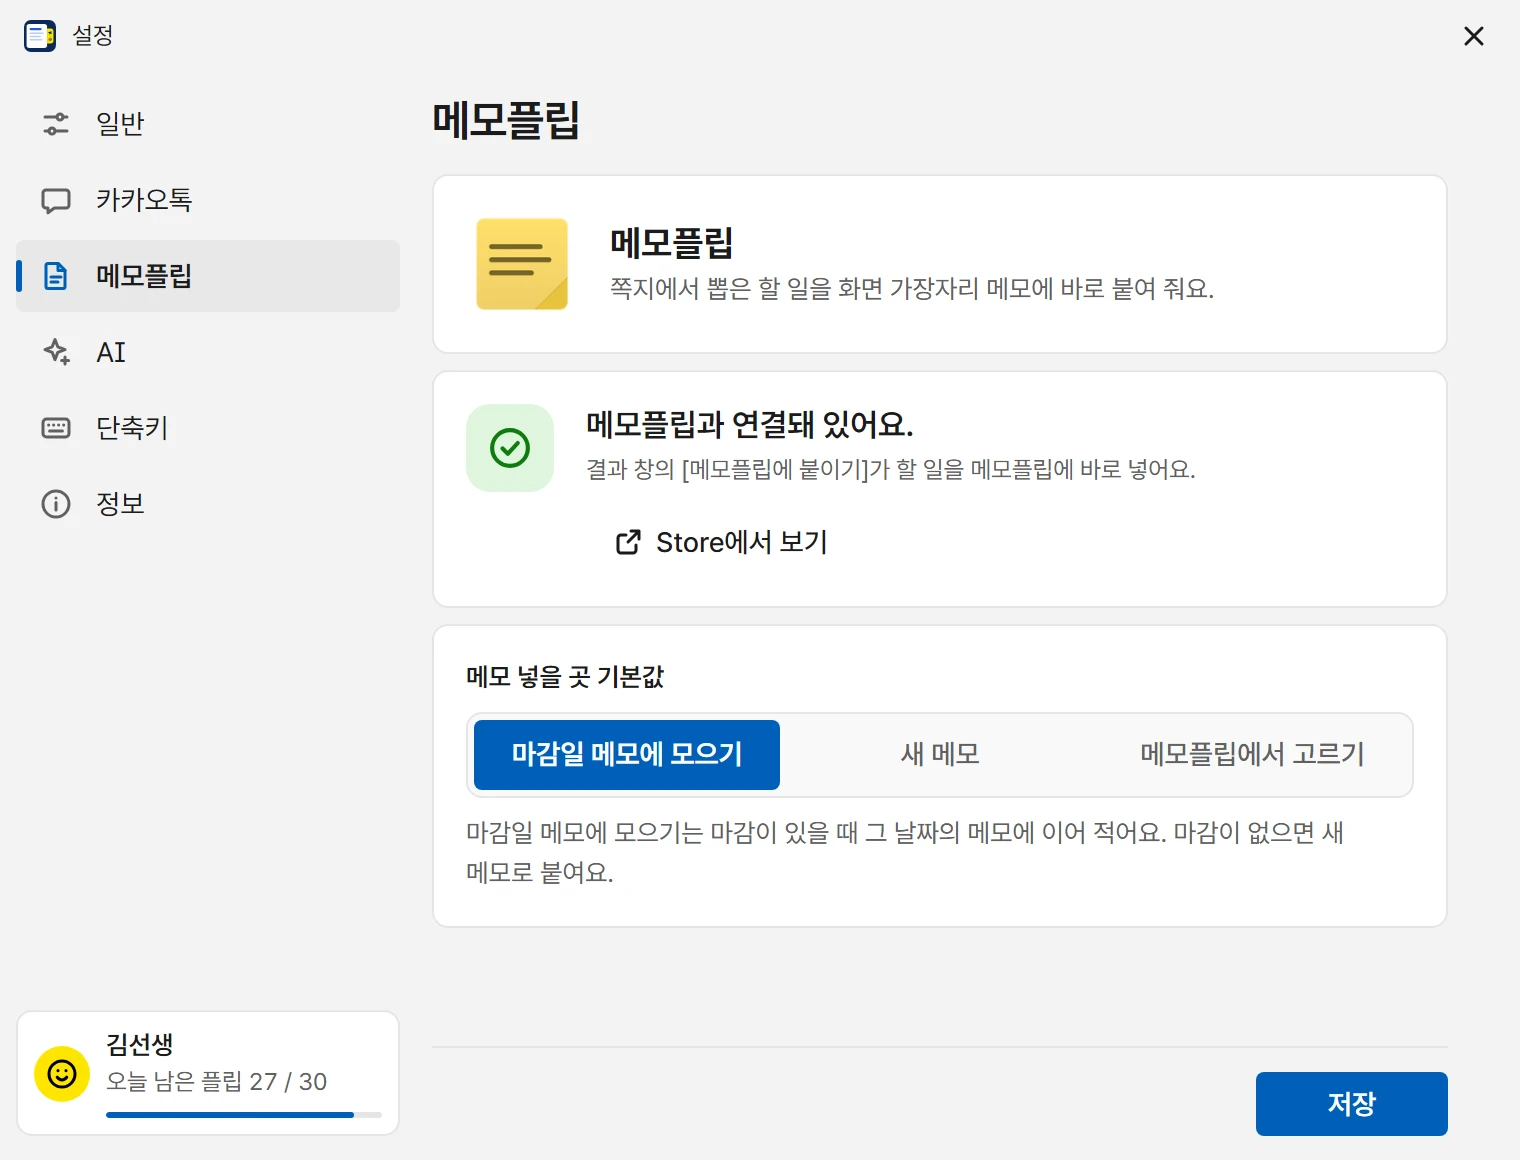This screenshot has width=1520, height=1160.
Task: Click the yellow smiley avatar icon
Action: [62, 1074]
